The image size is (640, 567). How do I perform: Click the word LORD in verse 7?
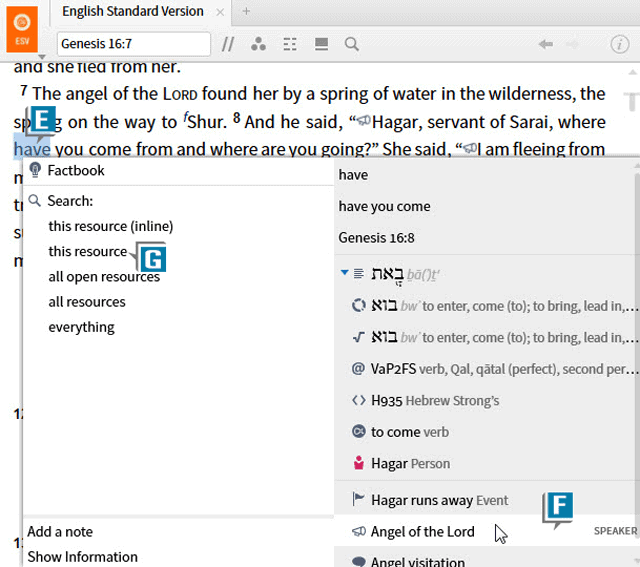180,94
